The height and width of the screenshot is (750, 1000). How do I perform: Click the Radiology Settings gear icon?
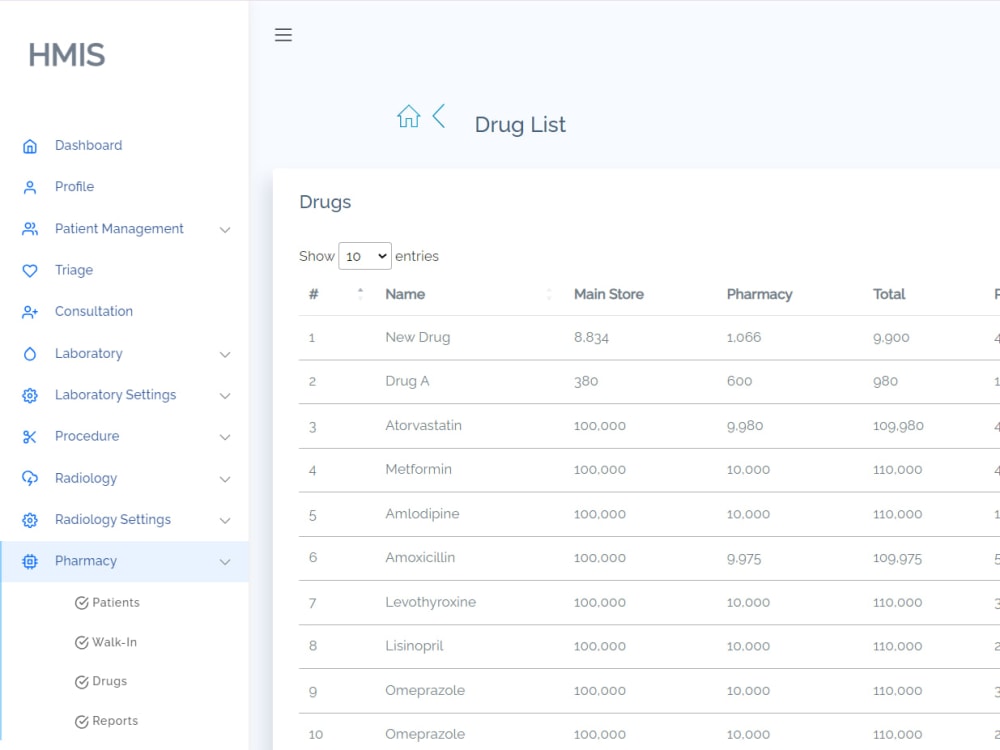(30, 520)
